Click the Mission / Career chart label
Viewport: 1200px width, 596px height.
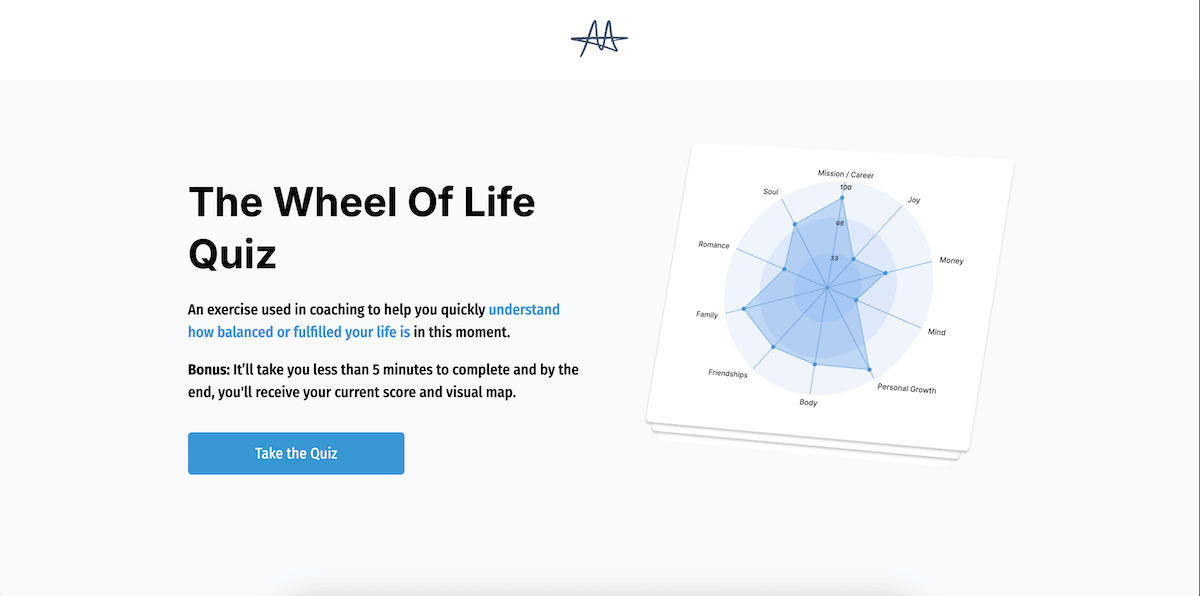[846, 174]
